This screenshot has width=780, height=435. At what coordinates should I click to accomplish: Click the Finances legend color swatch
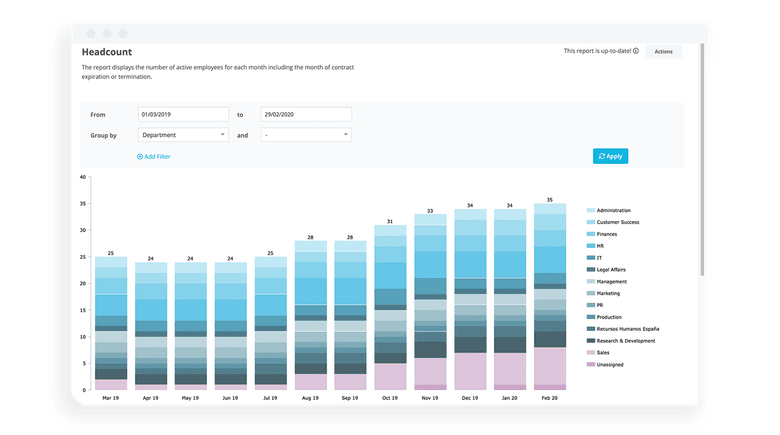[x=590, y=234]
